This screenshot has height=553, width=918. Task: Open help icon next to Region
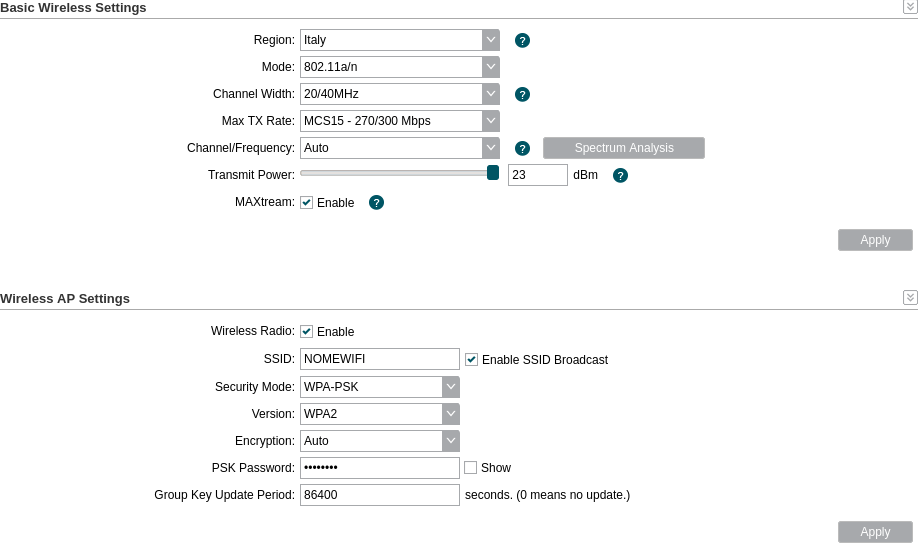point(522,40)
